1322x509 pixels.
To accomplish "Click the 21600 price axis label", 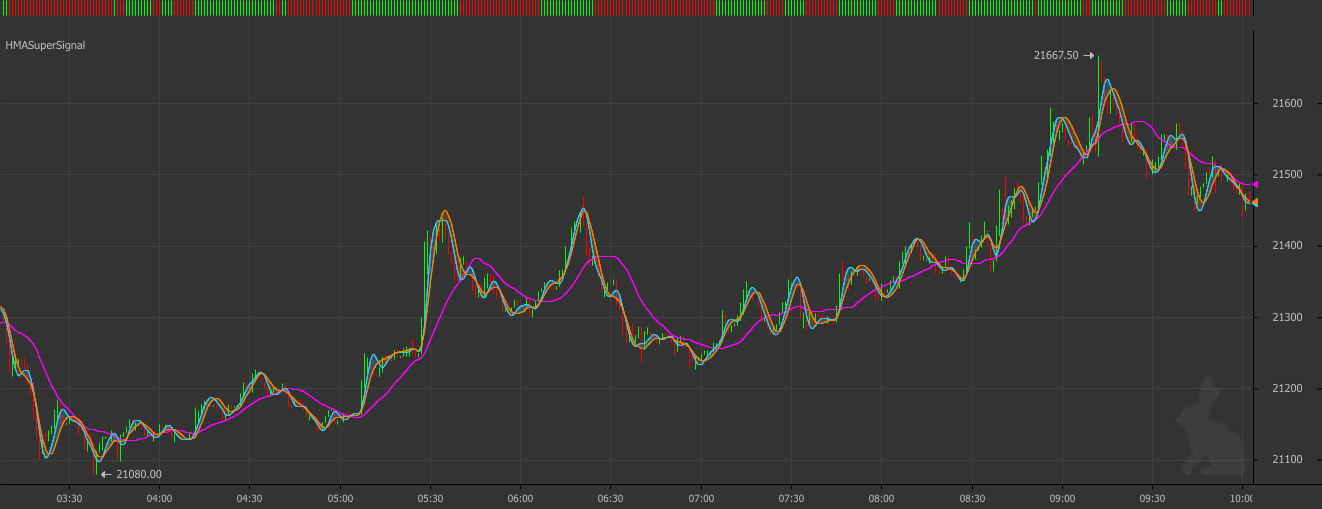I will point(1287,104).
